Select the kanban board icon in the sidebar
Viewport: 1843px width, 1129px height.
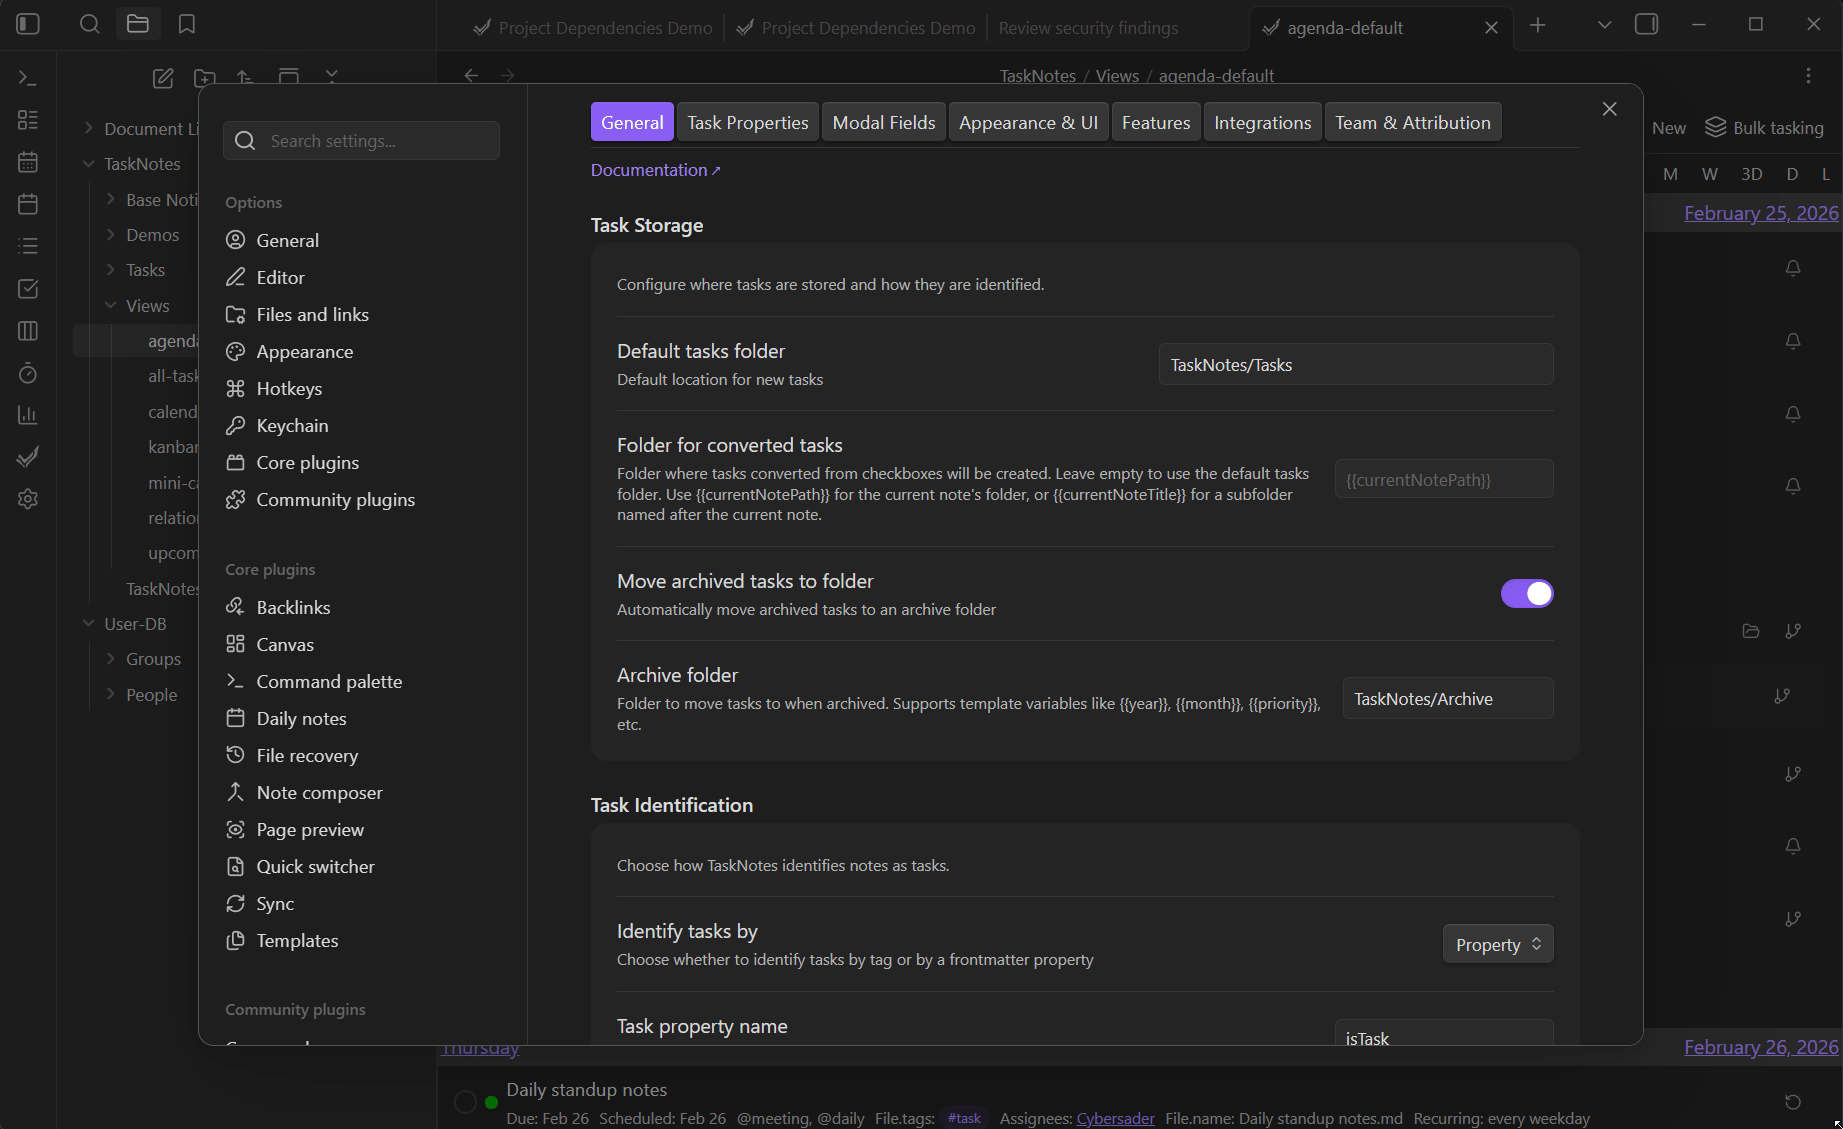click(28, 330)
